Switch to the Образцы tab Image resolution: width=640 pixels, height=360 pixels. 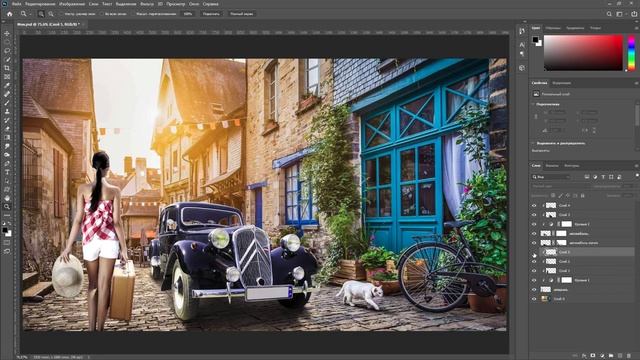[x=553, y=28]
